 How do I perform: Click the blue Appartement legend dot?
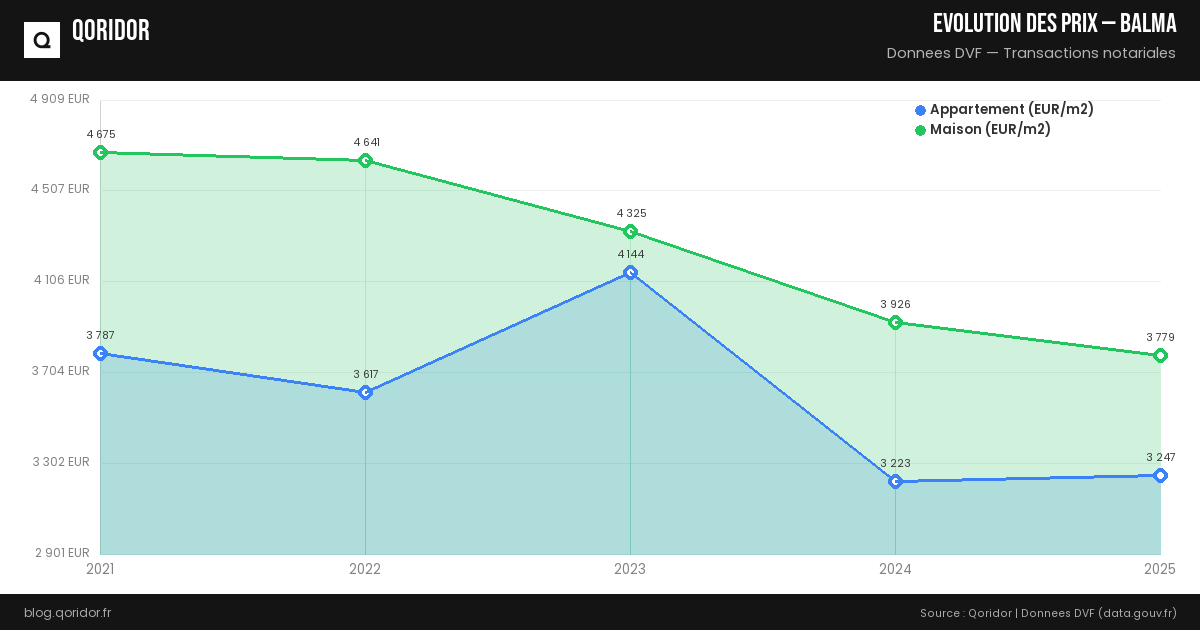pos(920,110)
